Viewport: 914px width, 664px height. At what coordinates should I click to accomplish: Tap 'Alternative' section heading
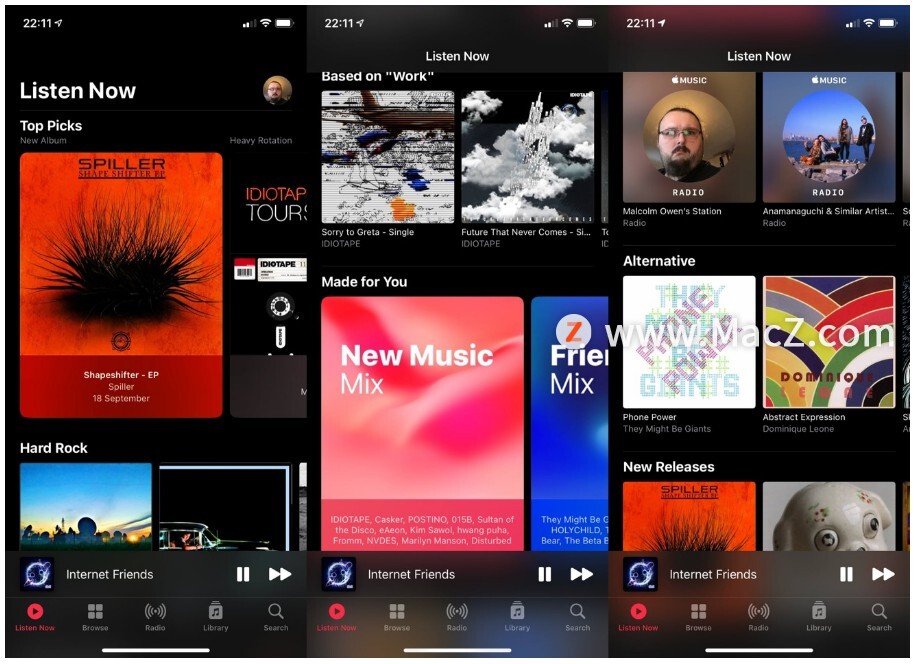(659, 261)
